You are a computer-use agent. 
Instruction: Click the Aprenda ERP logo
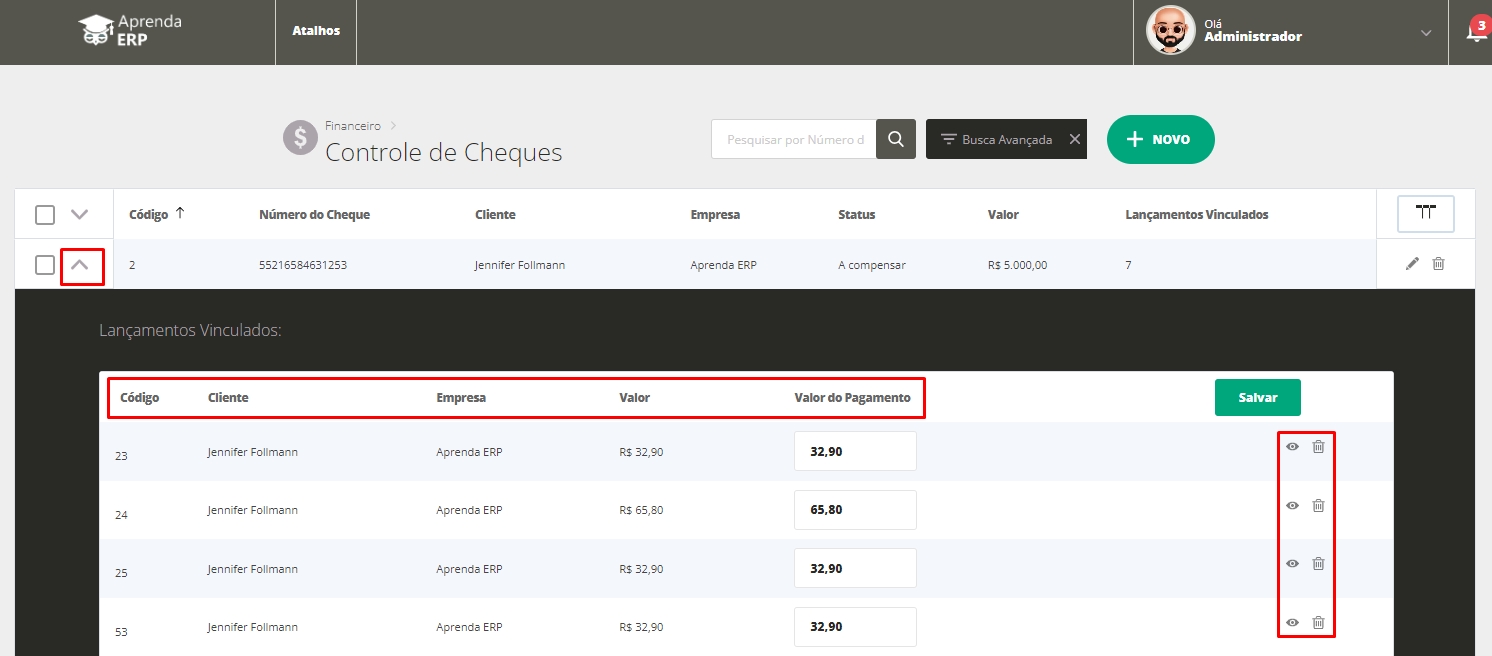130,31
